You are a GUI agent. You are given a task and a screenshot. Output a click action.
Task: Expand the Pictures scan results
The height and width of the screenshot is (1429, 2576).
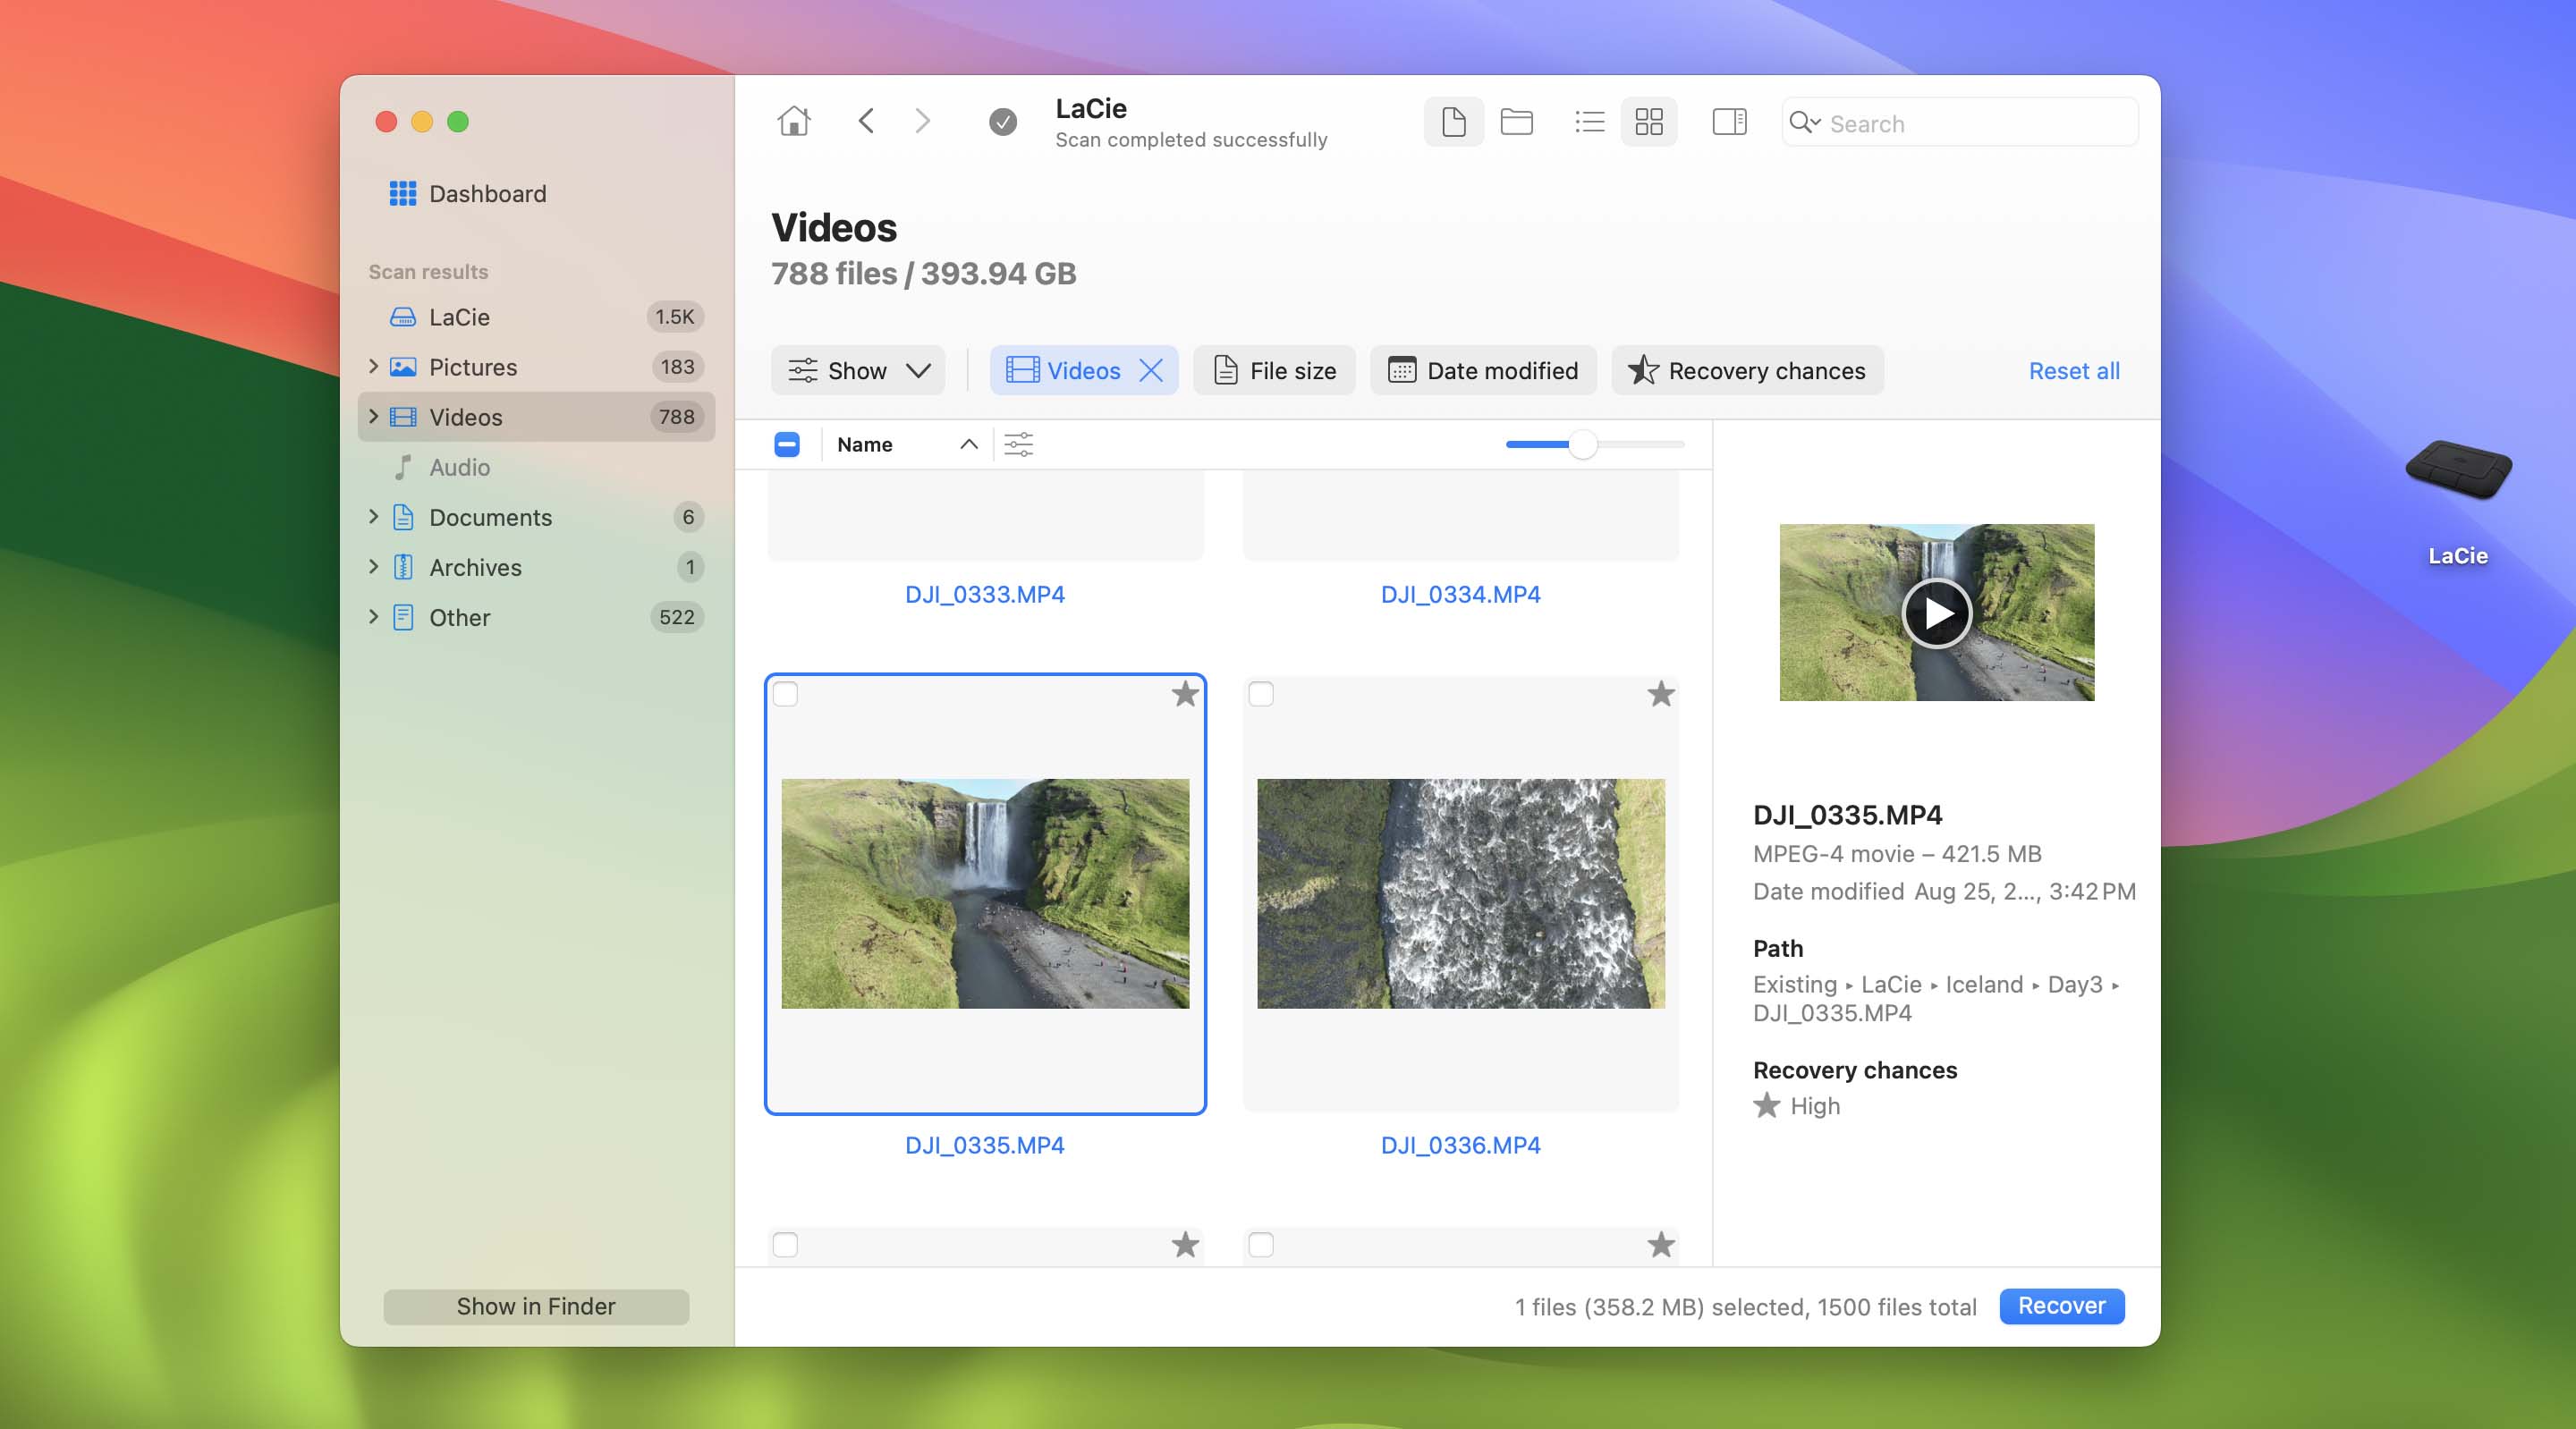pos(375,366)
